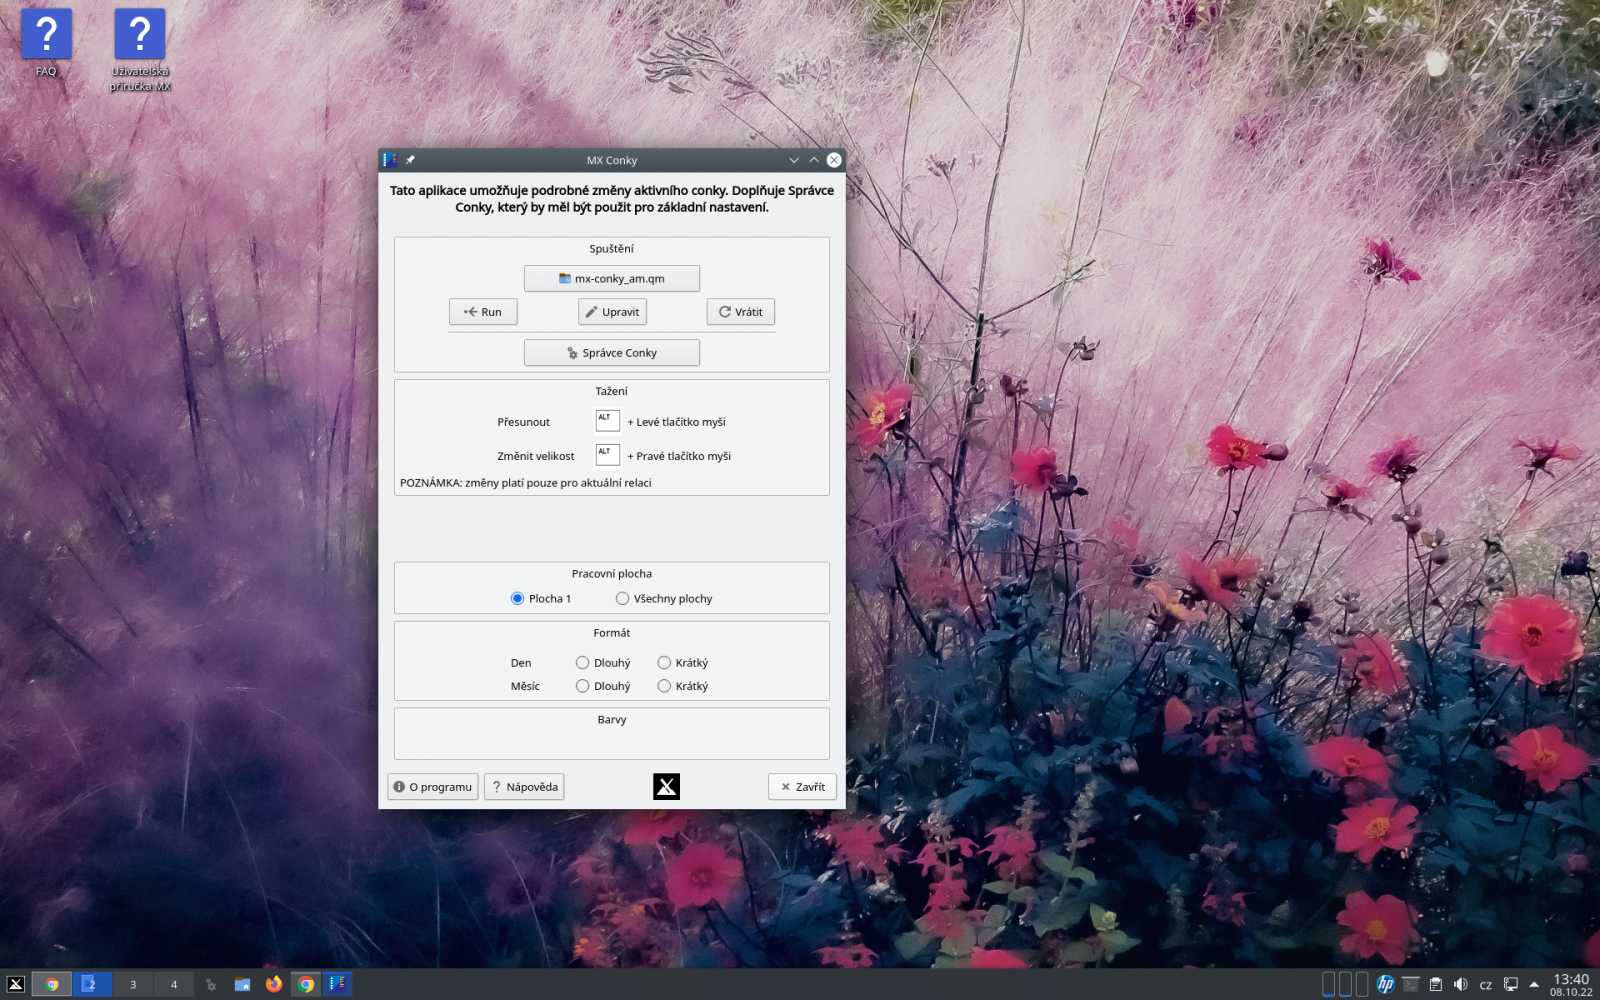Switch to virtual desktop 3 in the pager
Viewport: 1600px width, 1000px height.
coord(133,984)
